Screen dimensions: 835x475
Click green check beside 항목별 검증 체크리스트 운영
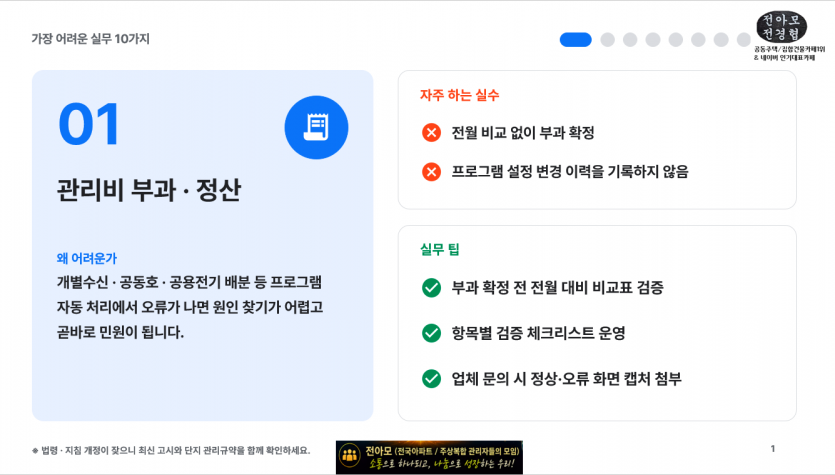point(431,333)
